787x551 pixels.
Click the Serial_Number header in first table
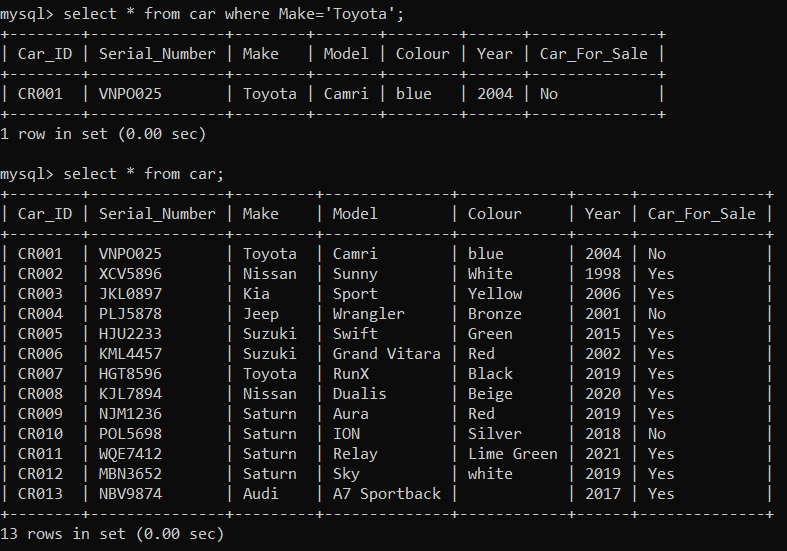tap(157, 54)
